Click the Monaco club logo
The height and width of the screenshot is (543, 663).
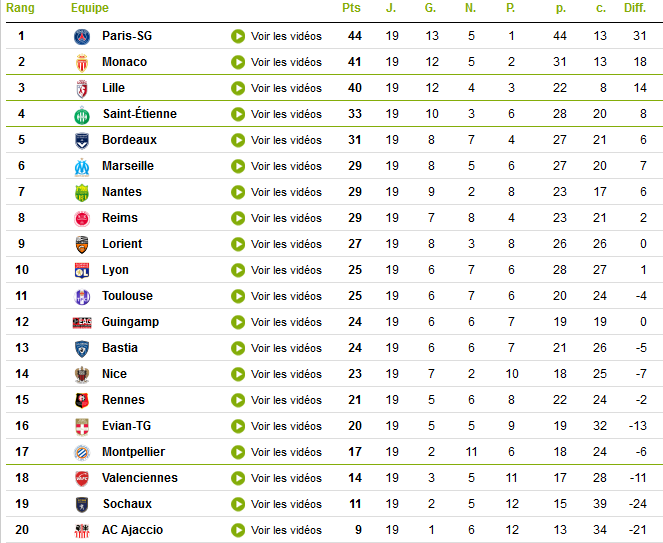tap(82, 63)
